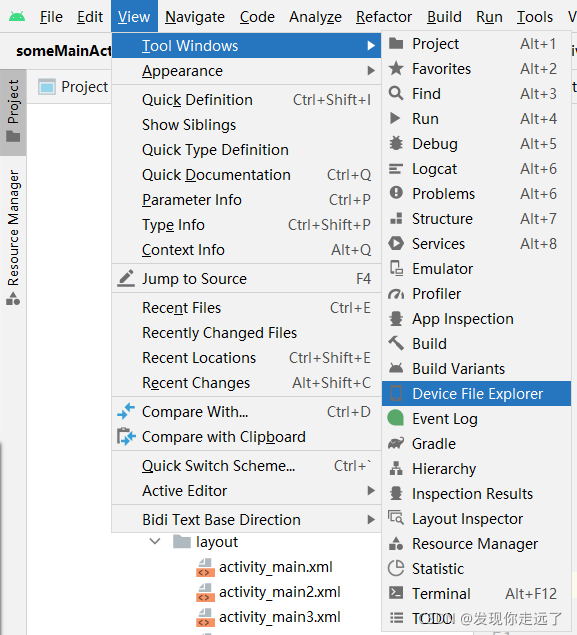Viewport: 577px width, 635px height.
Task: Select the Build hammer icon
Action: coord(396,343)
